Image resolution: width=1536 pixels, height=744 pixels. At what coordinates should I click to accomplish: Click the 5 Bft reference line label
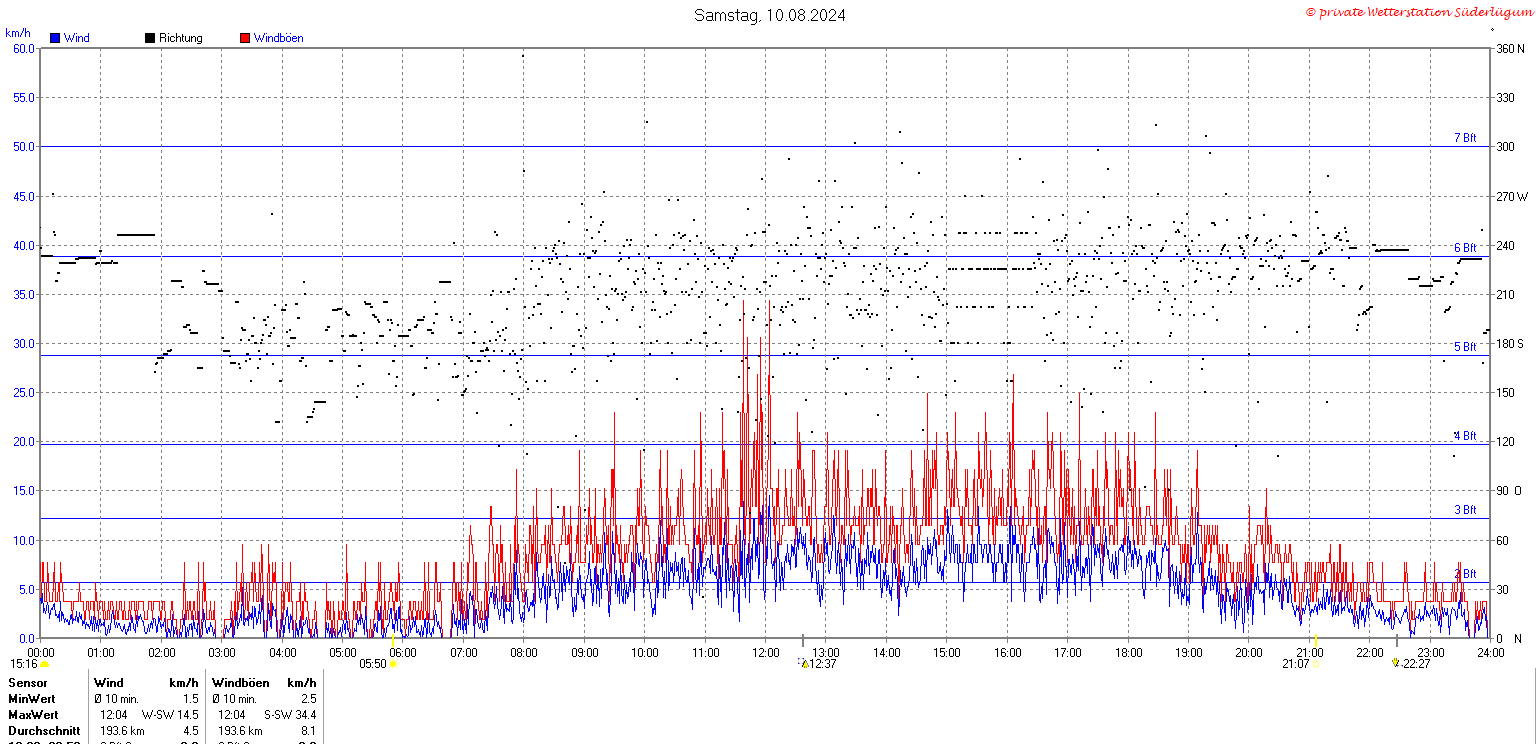click(1465, 347)
